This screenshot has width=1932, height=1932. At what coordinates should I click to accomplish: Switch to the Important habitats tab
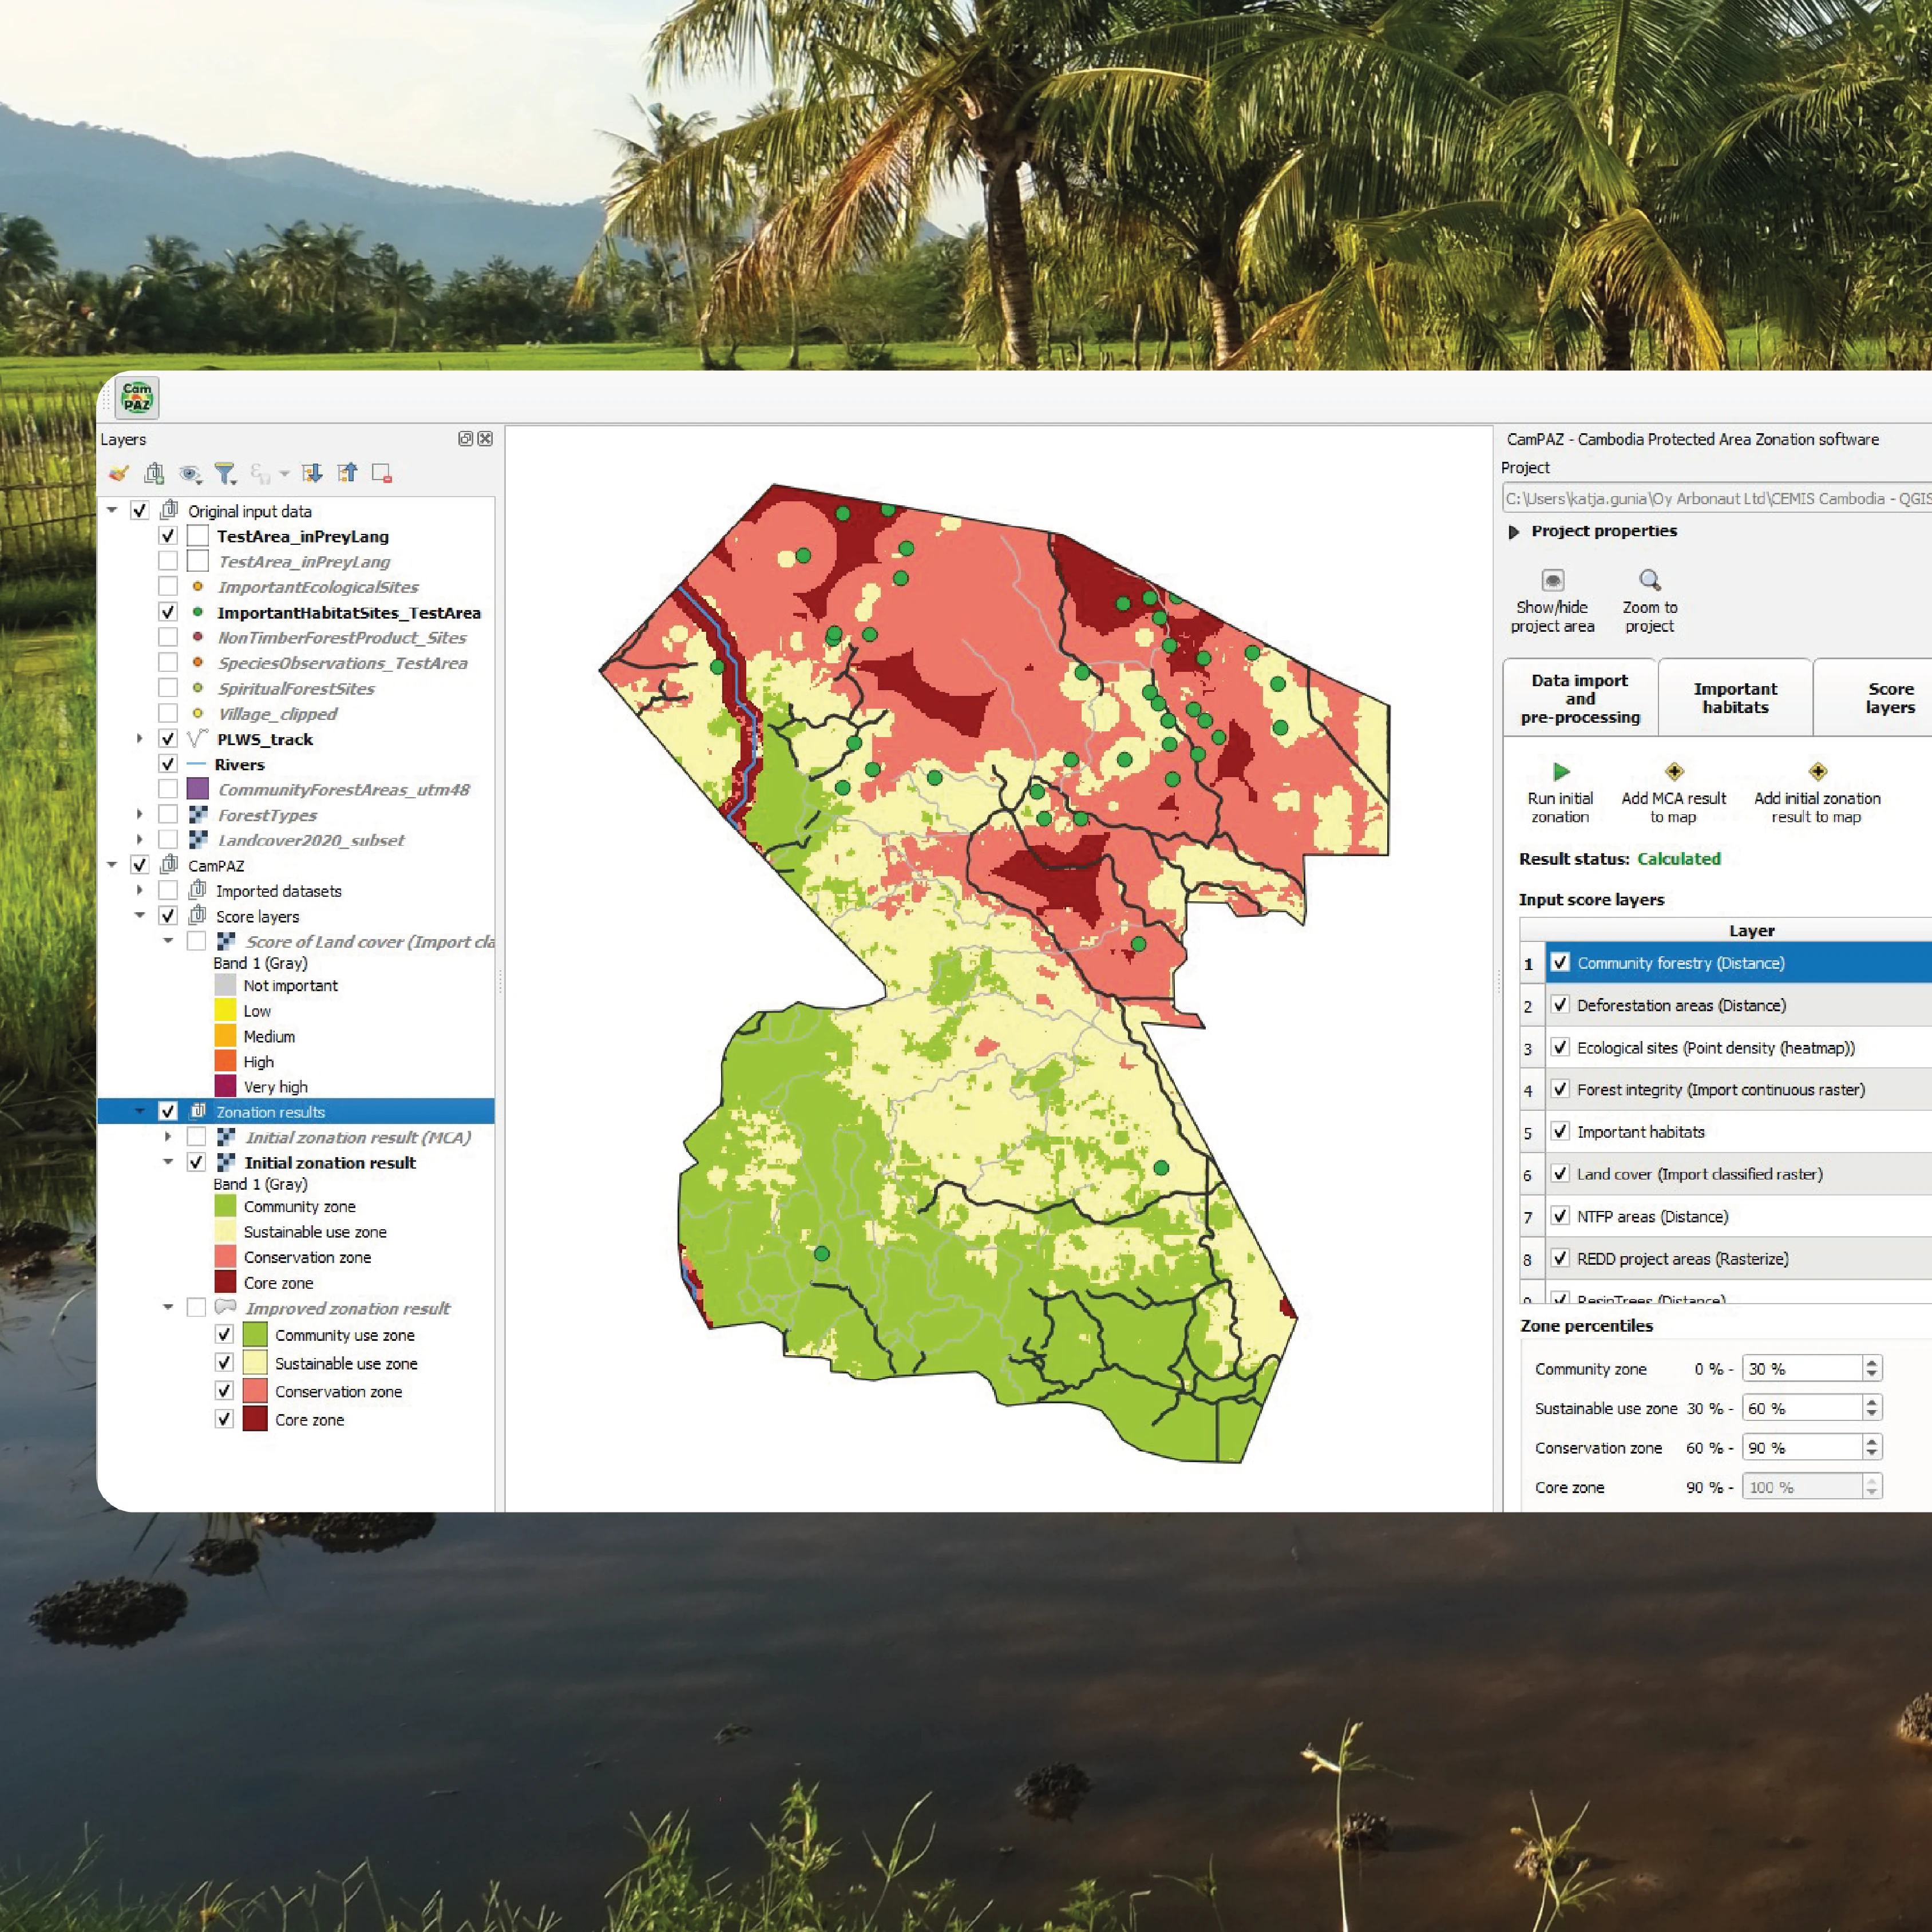[1735, 697]
